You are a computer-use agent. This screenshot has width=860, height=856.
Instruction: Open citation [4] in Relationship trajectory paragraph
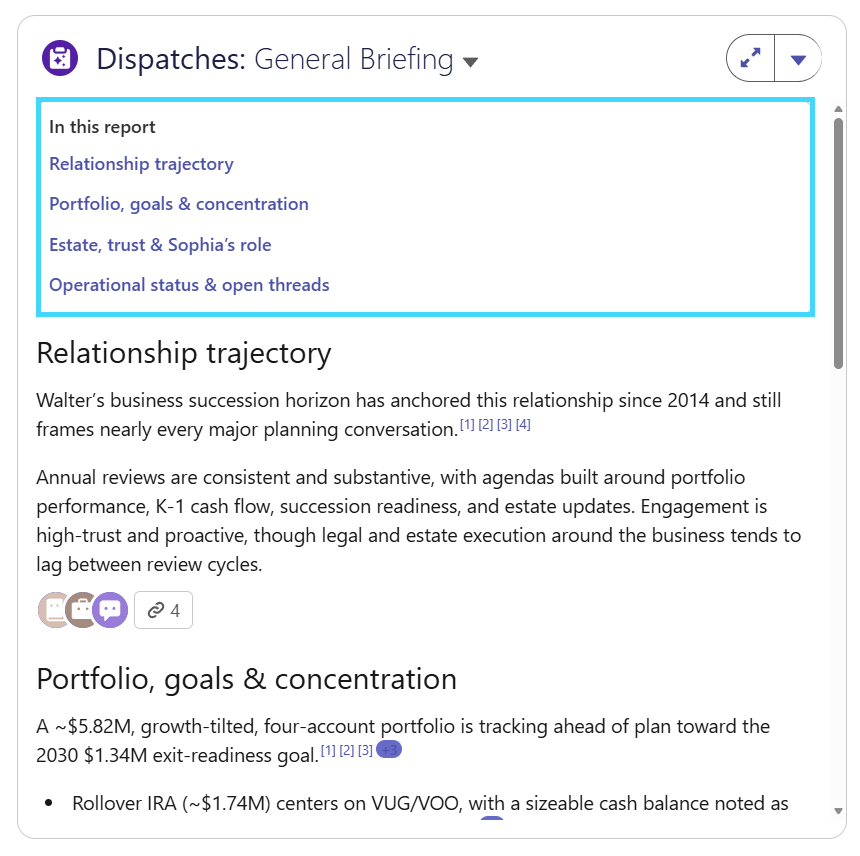(x=523, y=424)
